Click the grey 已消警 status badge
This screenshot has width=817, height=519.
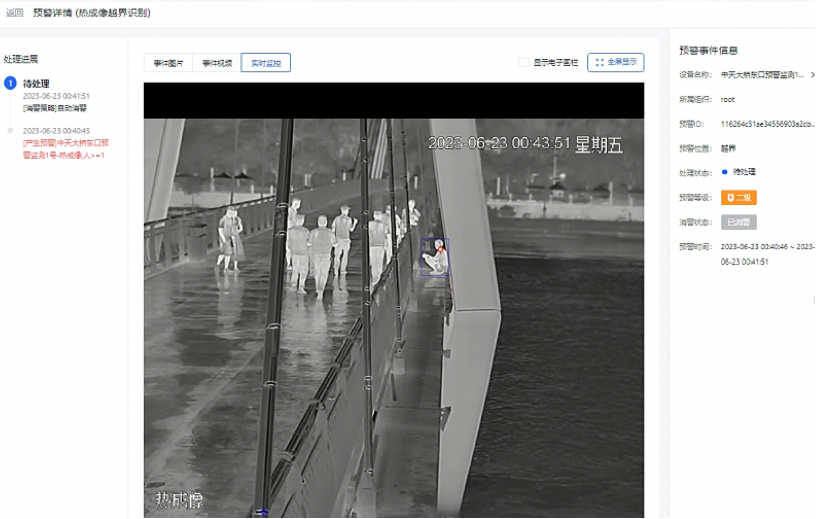738,222
